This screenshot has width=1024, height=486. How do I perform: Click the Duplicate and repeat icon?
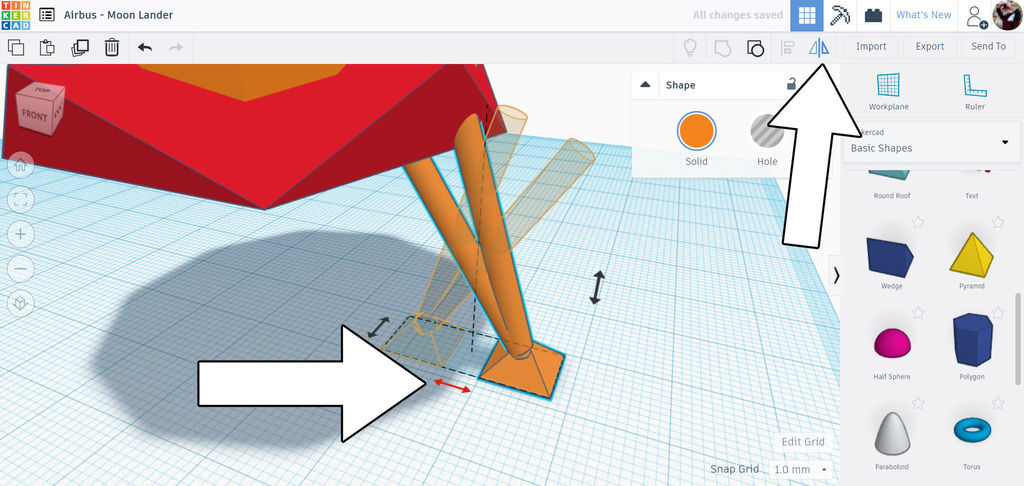tap(80, 47)
